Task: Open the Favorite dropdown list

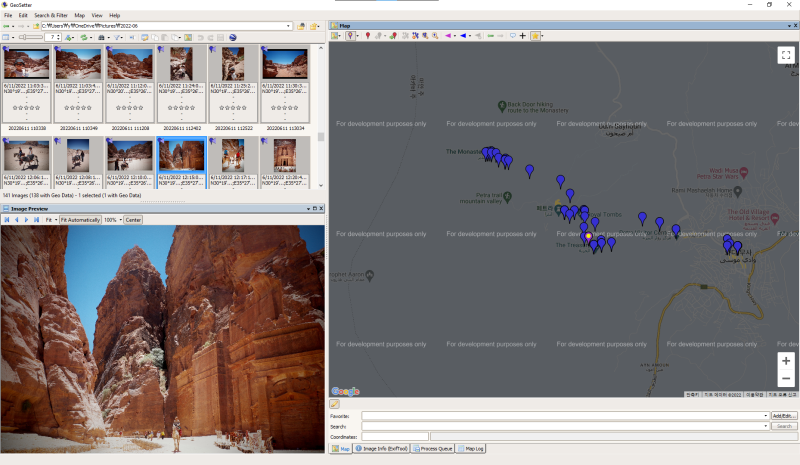Action: [x=765, y=415]
